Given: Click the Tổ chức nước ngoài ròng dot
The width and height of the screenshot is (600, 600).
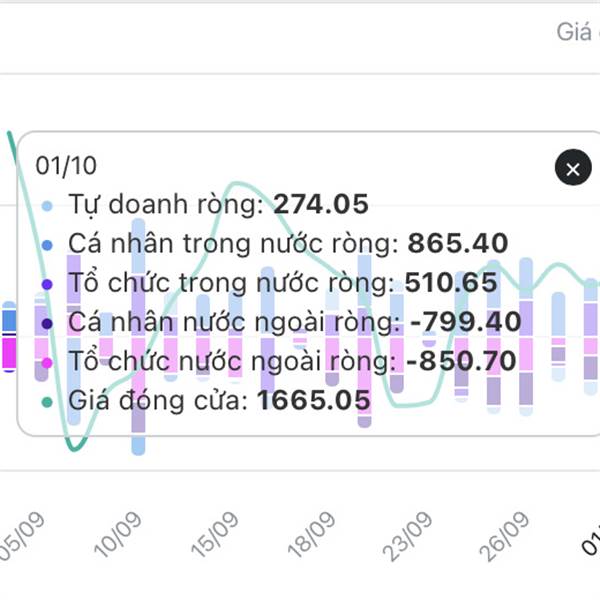Looking at the screenshot, I should pos(48,362).
